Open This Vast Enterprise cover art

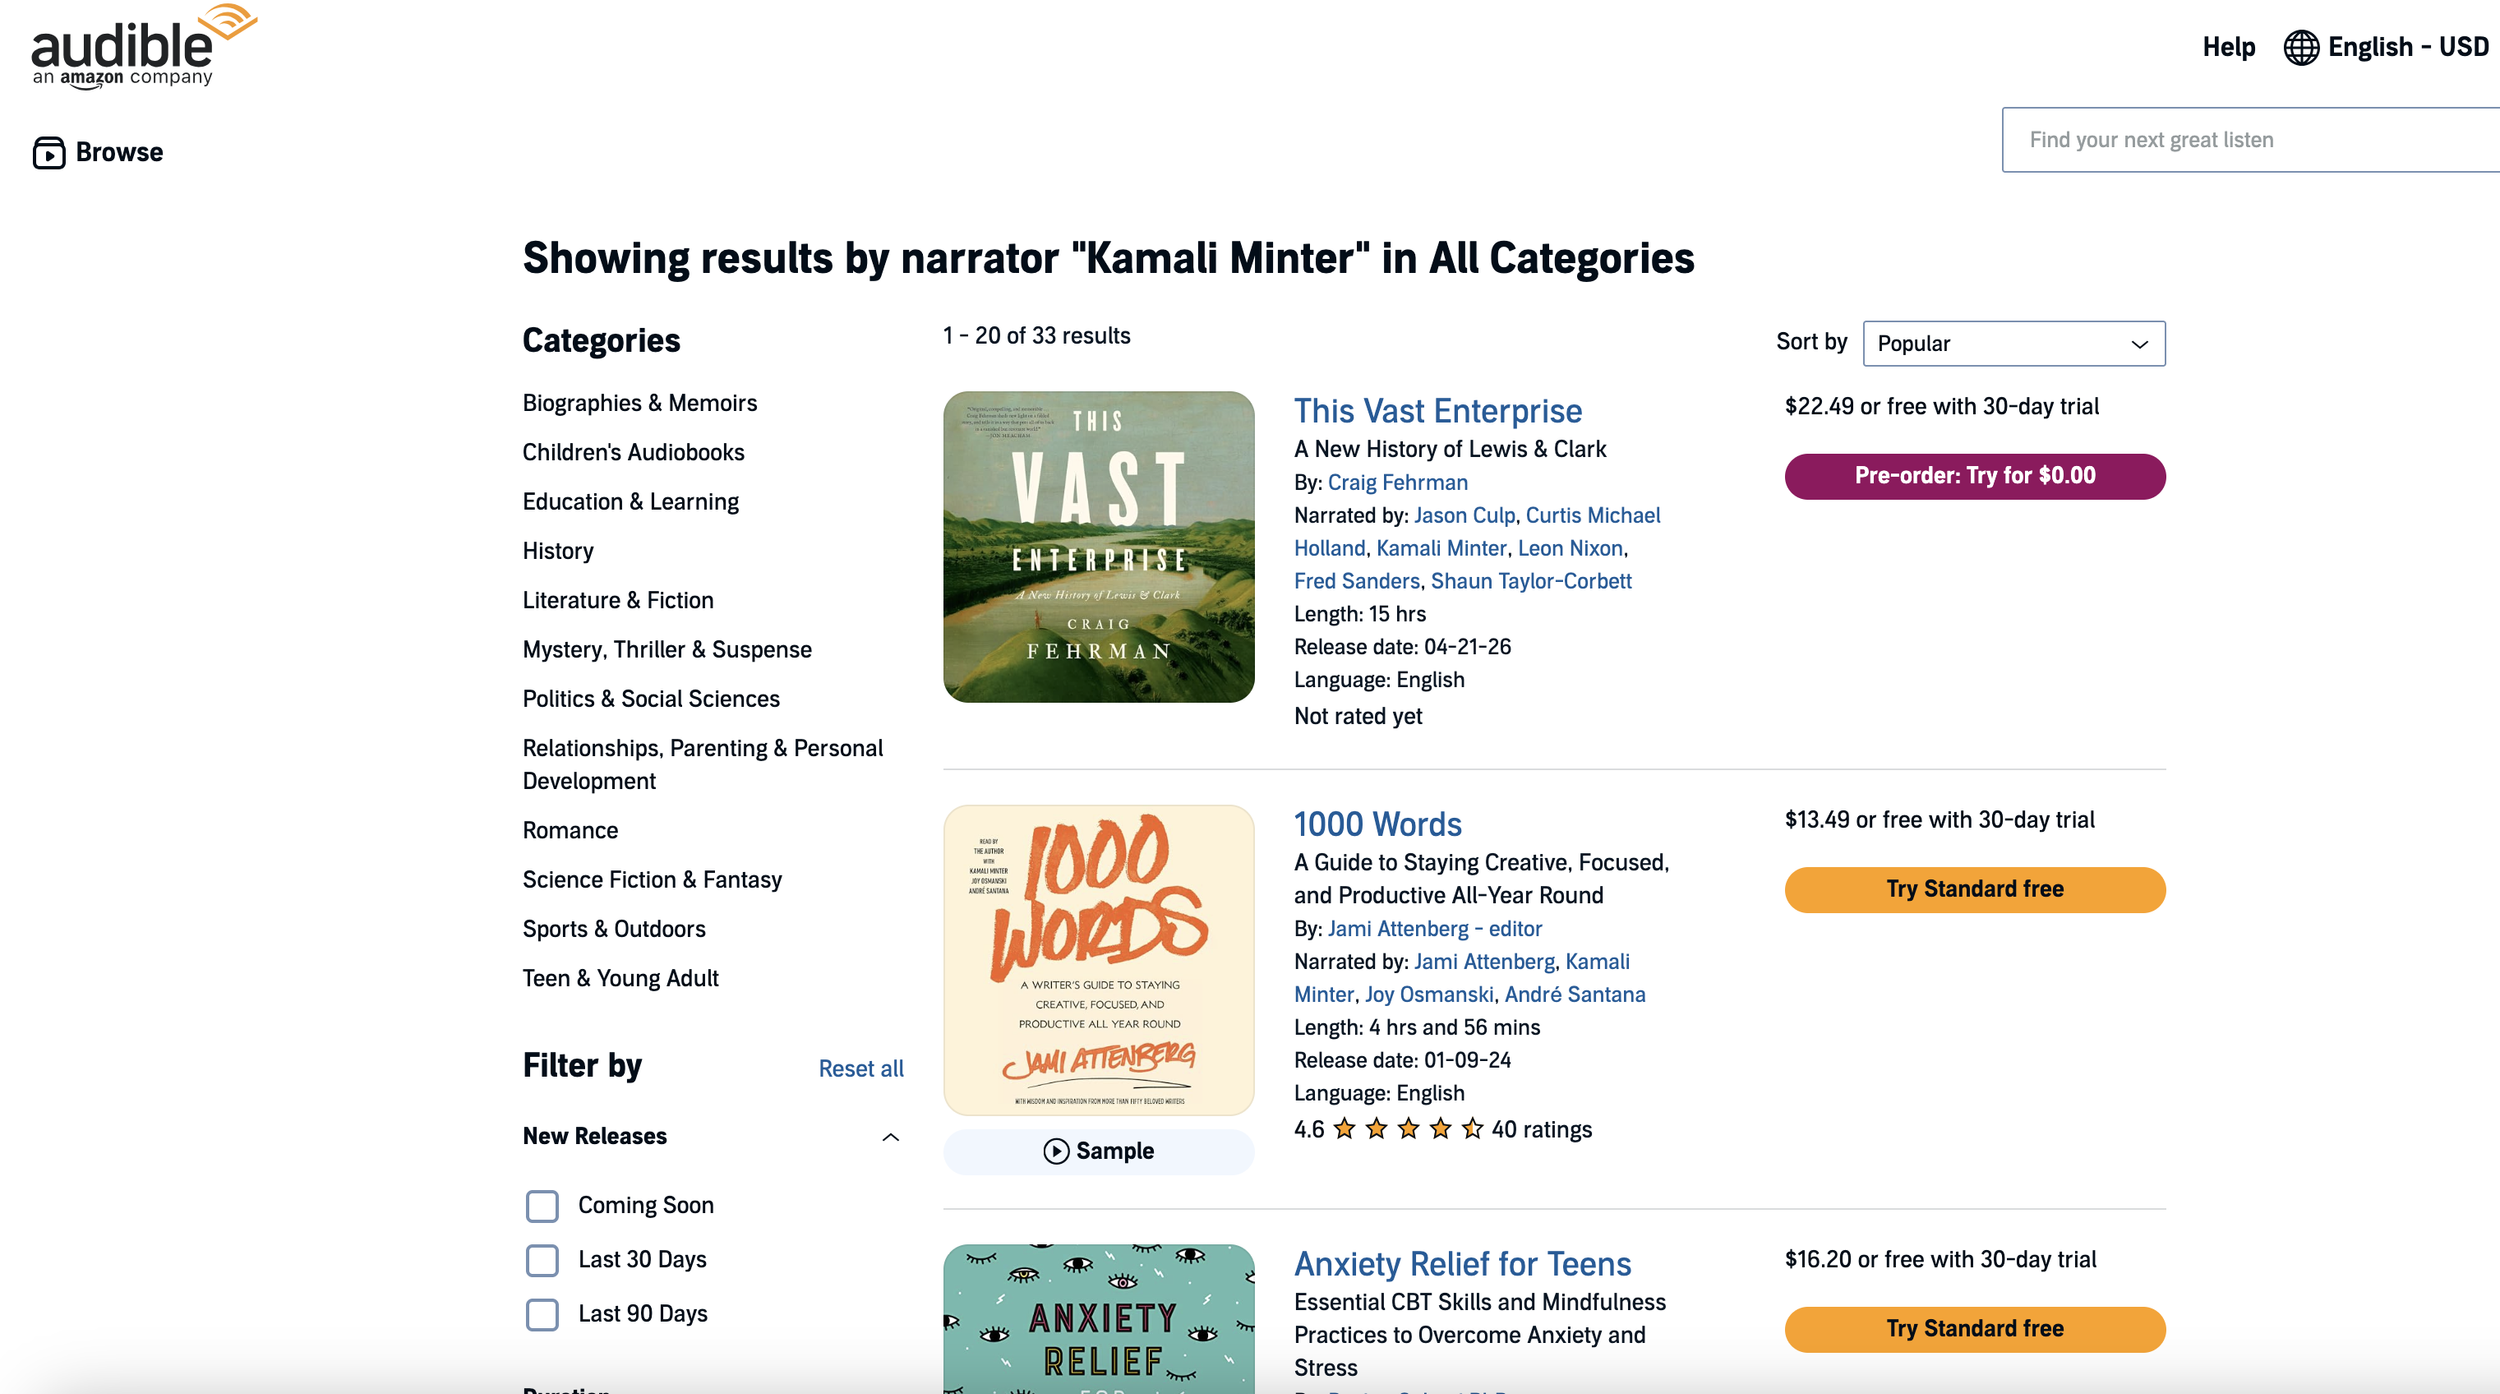[1098, 547]
